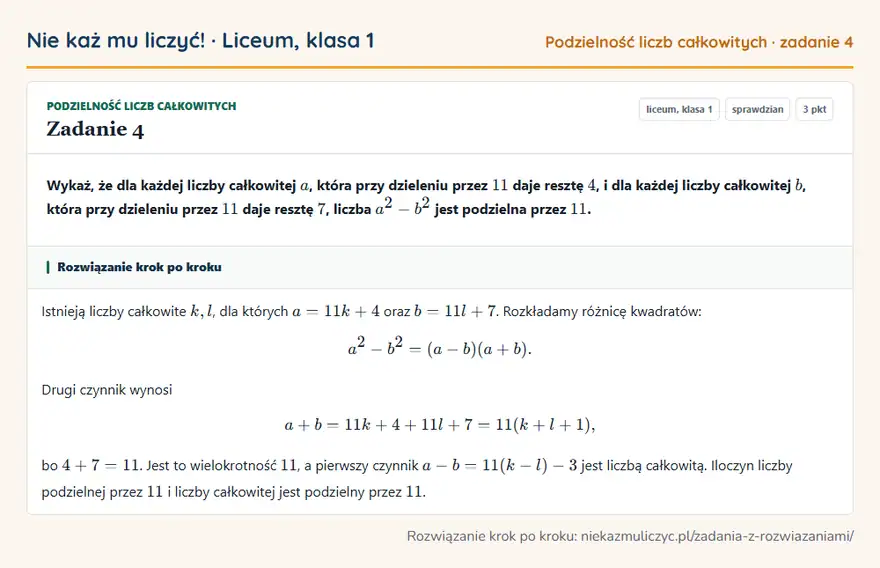
Task: Click the '3 pkt' points badge
Action: tap(814, 109)
